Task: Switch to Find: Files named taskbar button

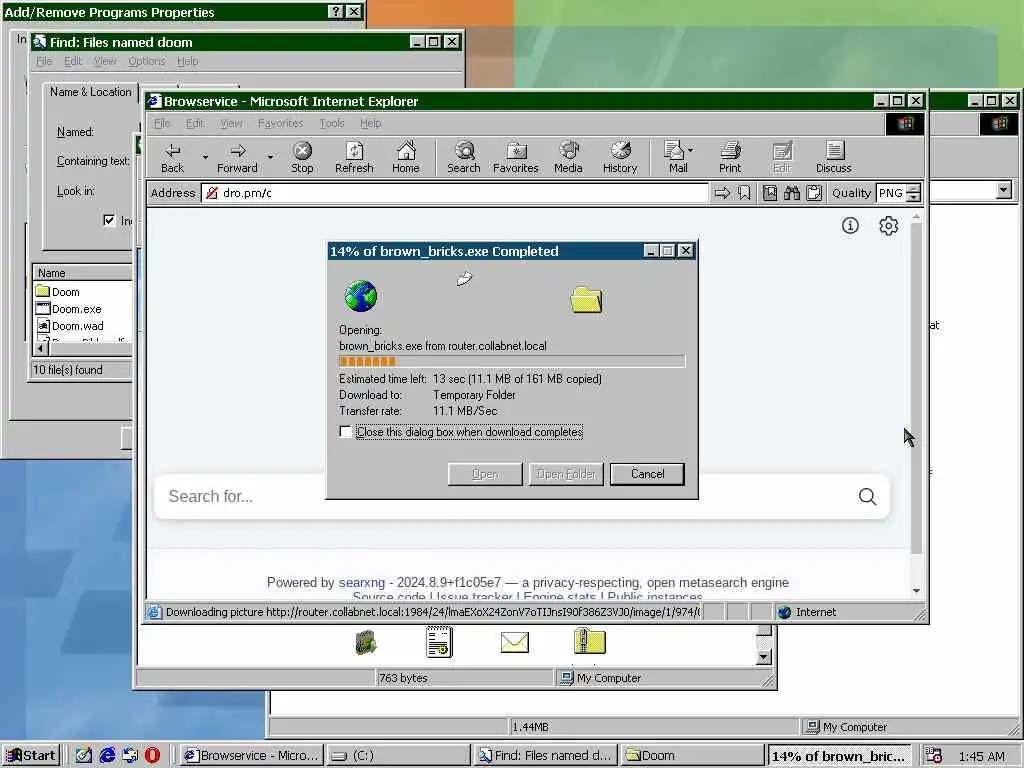Action: pyautogui.click(x=545, y=756)
